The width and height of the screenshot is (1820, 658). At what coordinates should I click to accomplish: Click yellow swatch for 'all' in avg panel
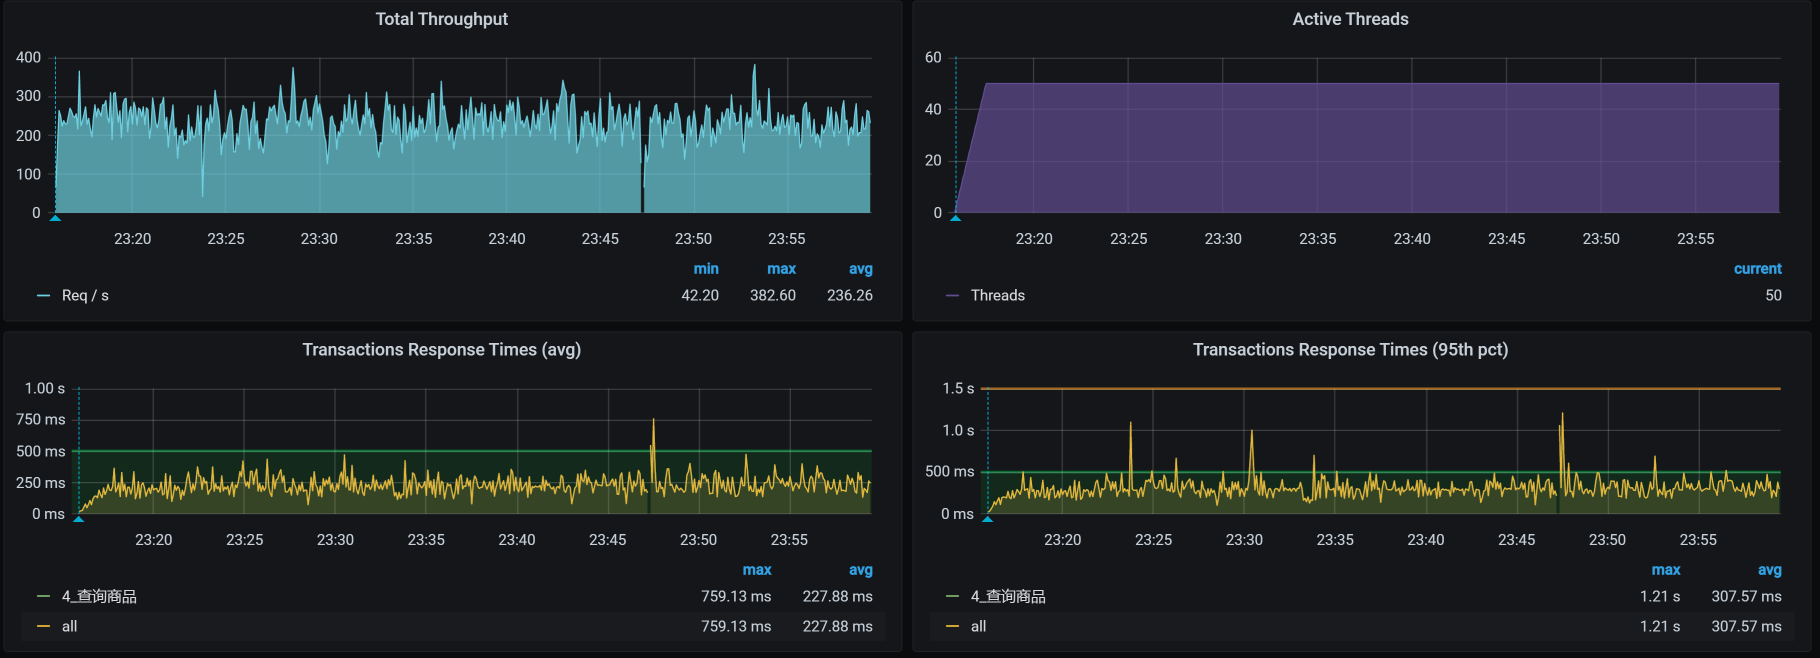[x=43, y=627]
